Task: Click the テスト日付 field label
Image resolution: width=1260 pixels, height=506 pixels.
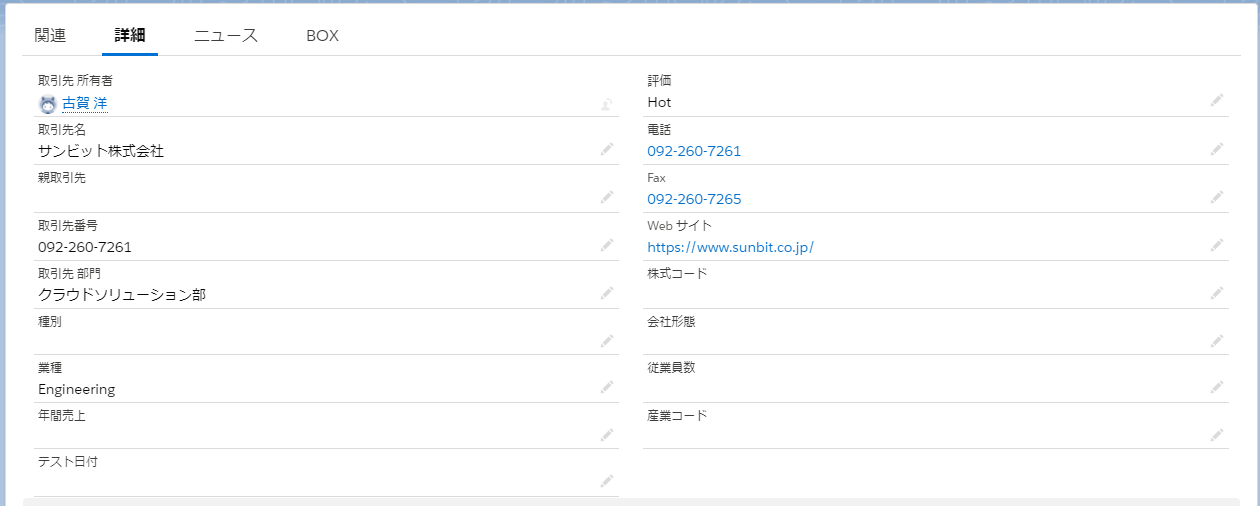Action: point(68,462)
